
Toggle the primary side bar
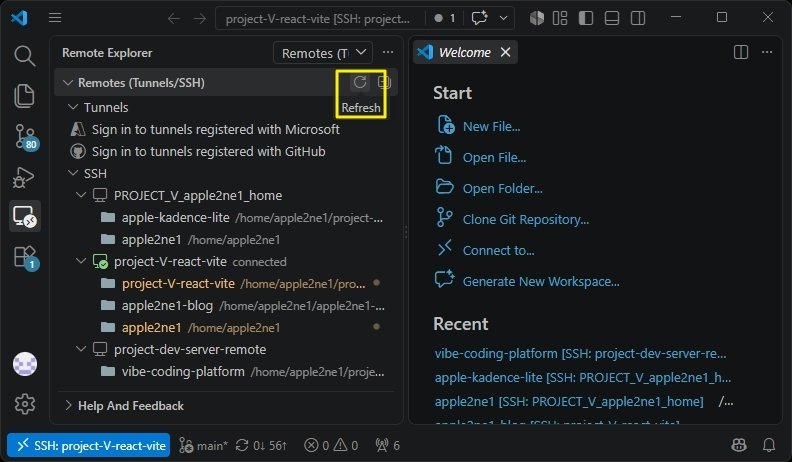(586, 18)
